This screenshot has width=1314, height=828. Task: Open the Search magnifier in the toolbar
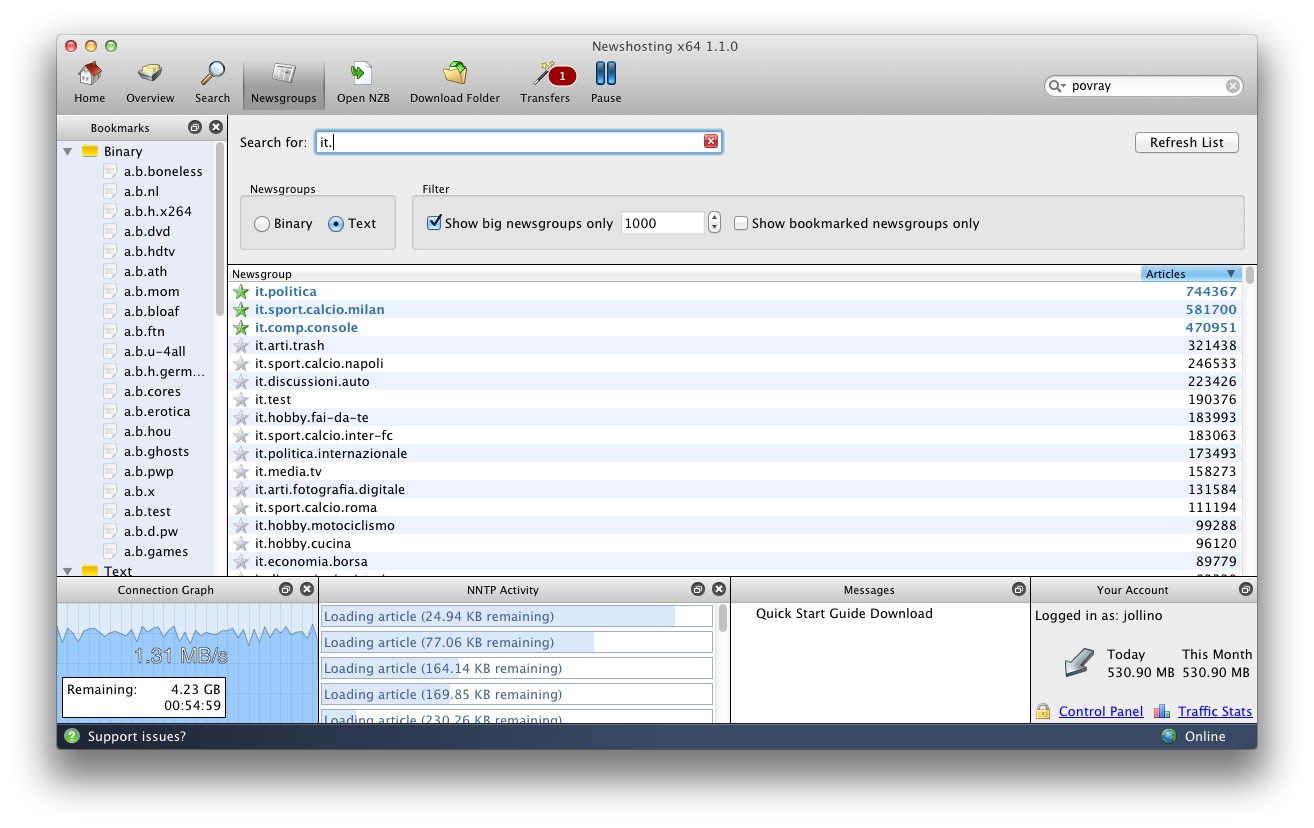point(212,83)
